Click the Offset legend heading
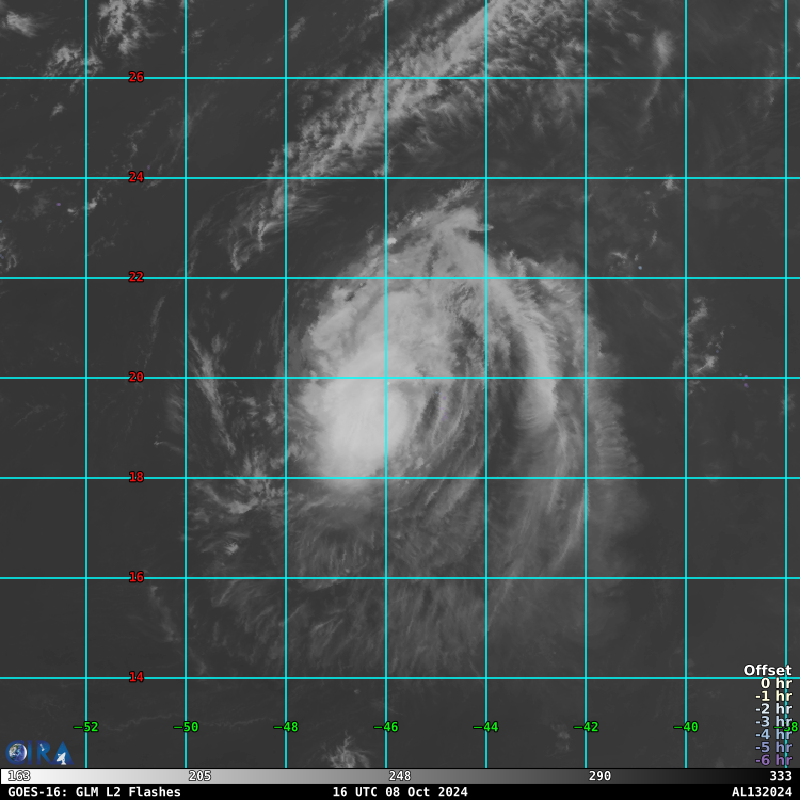Viewport: 800px width, 800px height. click(x=767, y=671)
